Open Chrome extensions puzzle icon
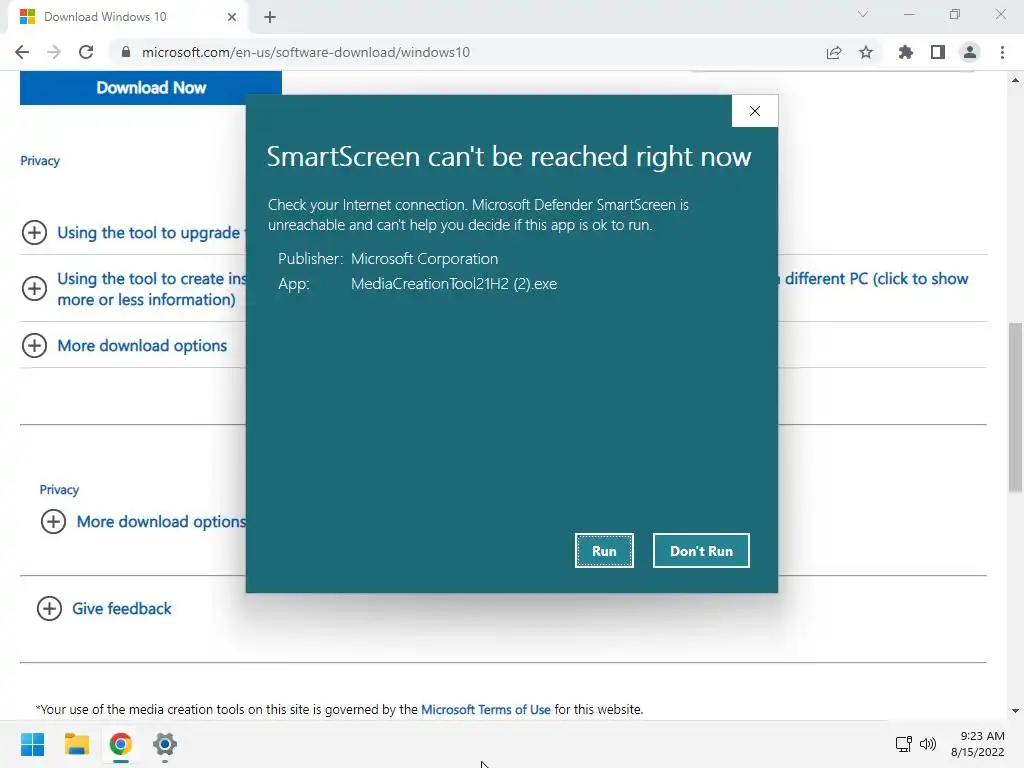The width and height of the screenshot is (1024, 768). (905, 52)
